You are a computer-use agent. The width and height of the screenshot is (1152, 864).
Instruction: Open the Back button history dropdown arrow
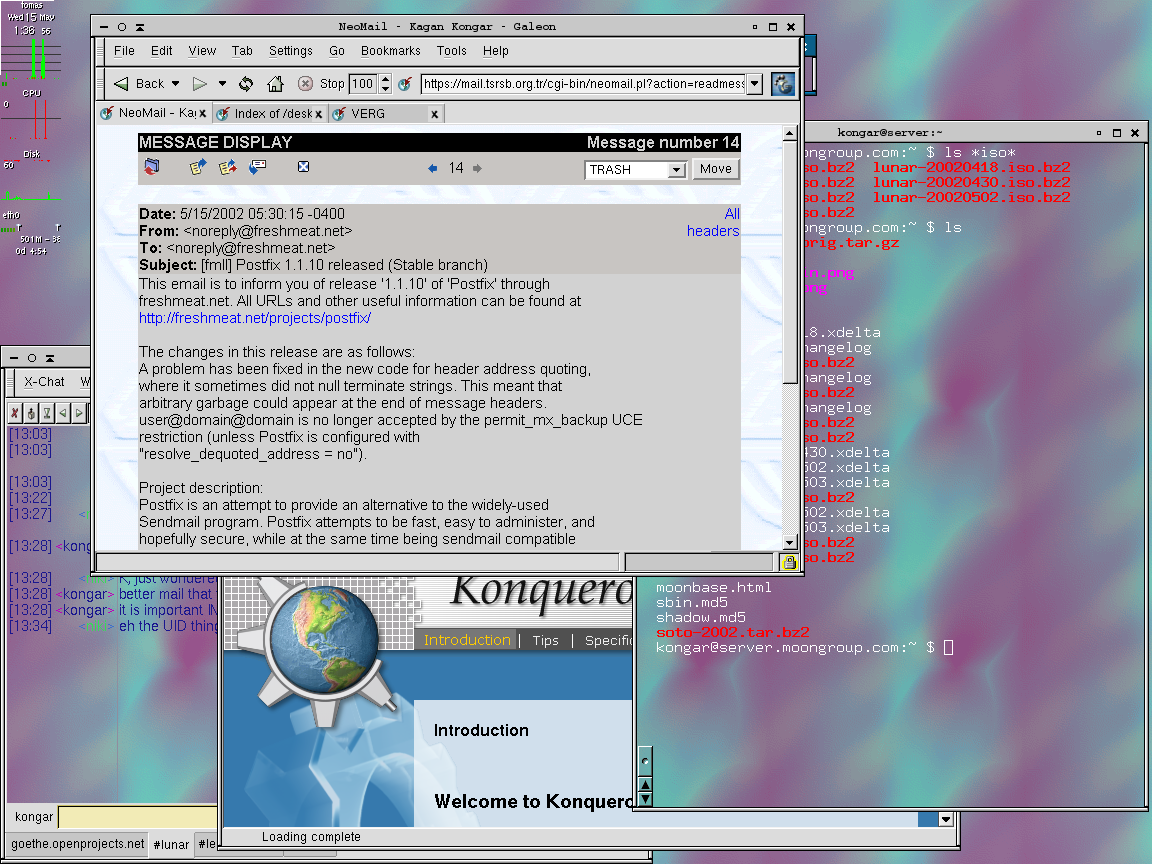(x=176, y=84)
